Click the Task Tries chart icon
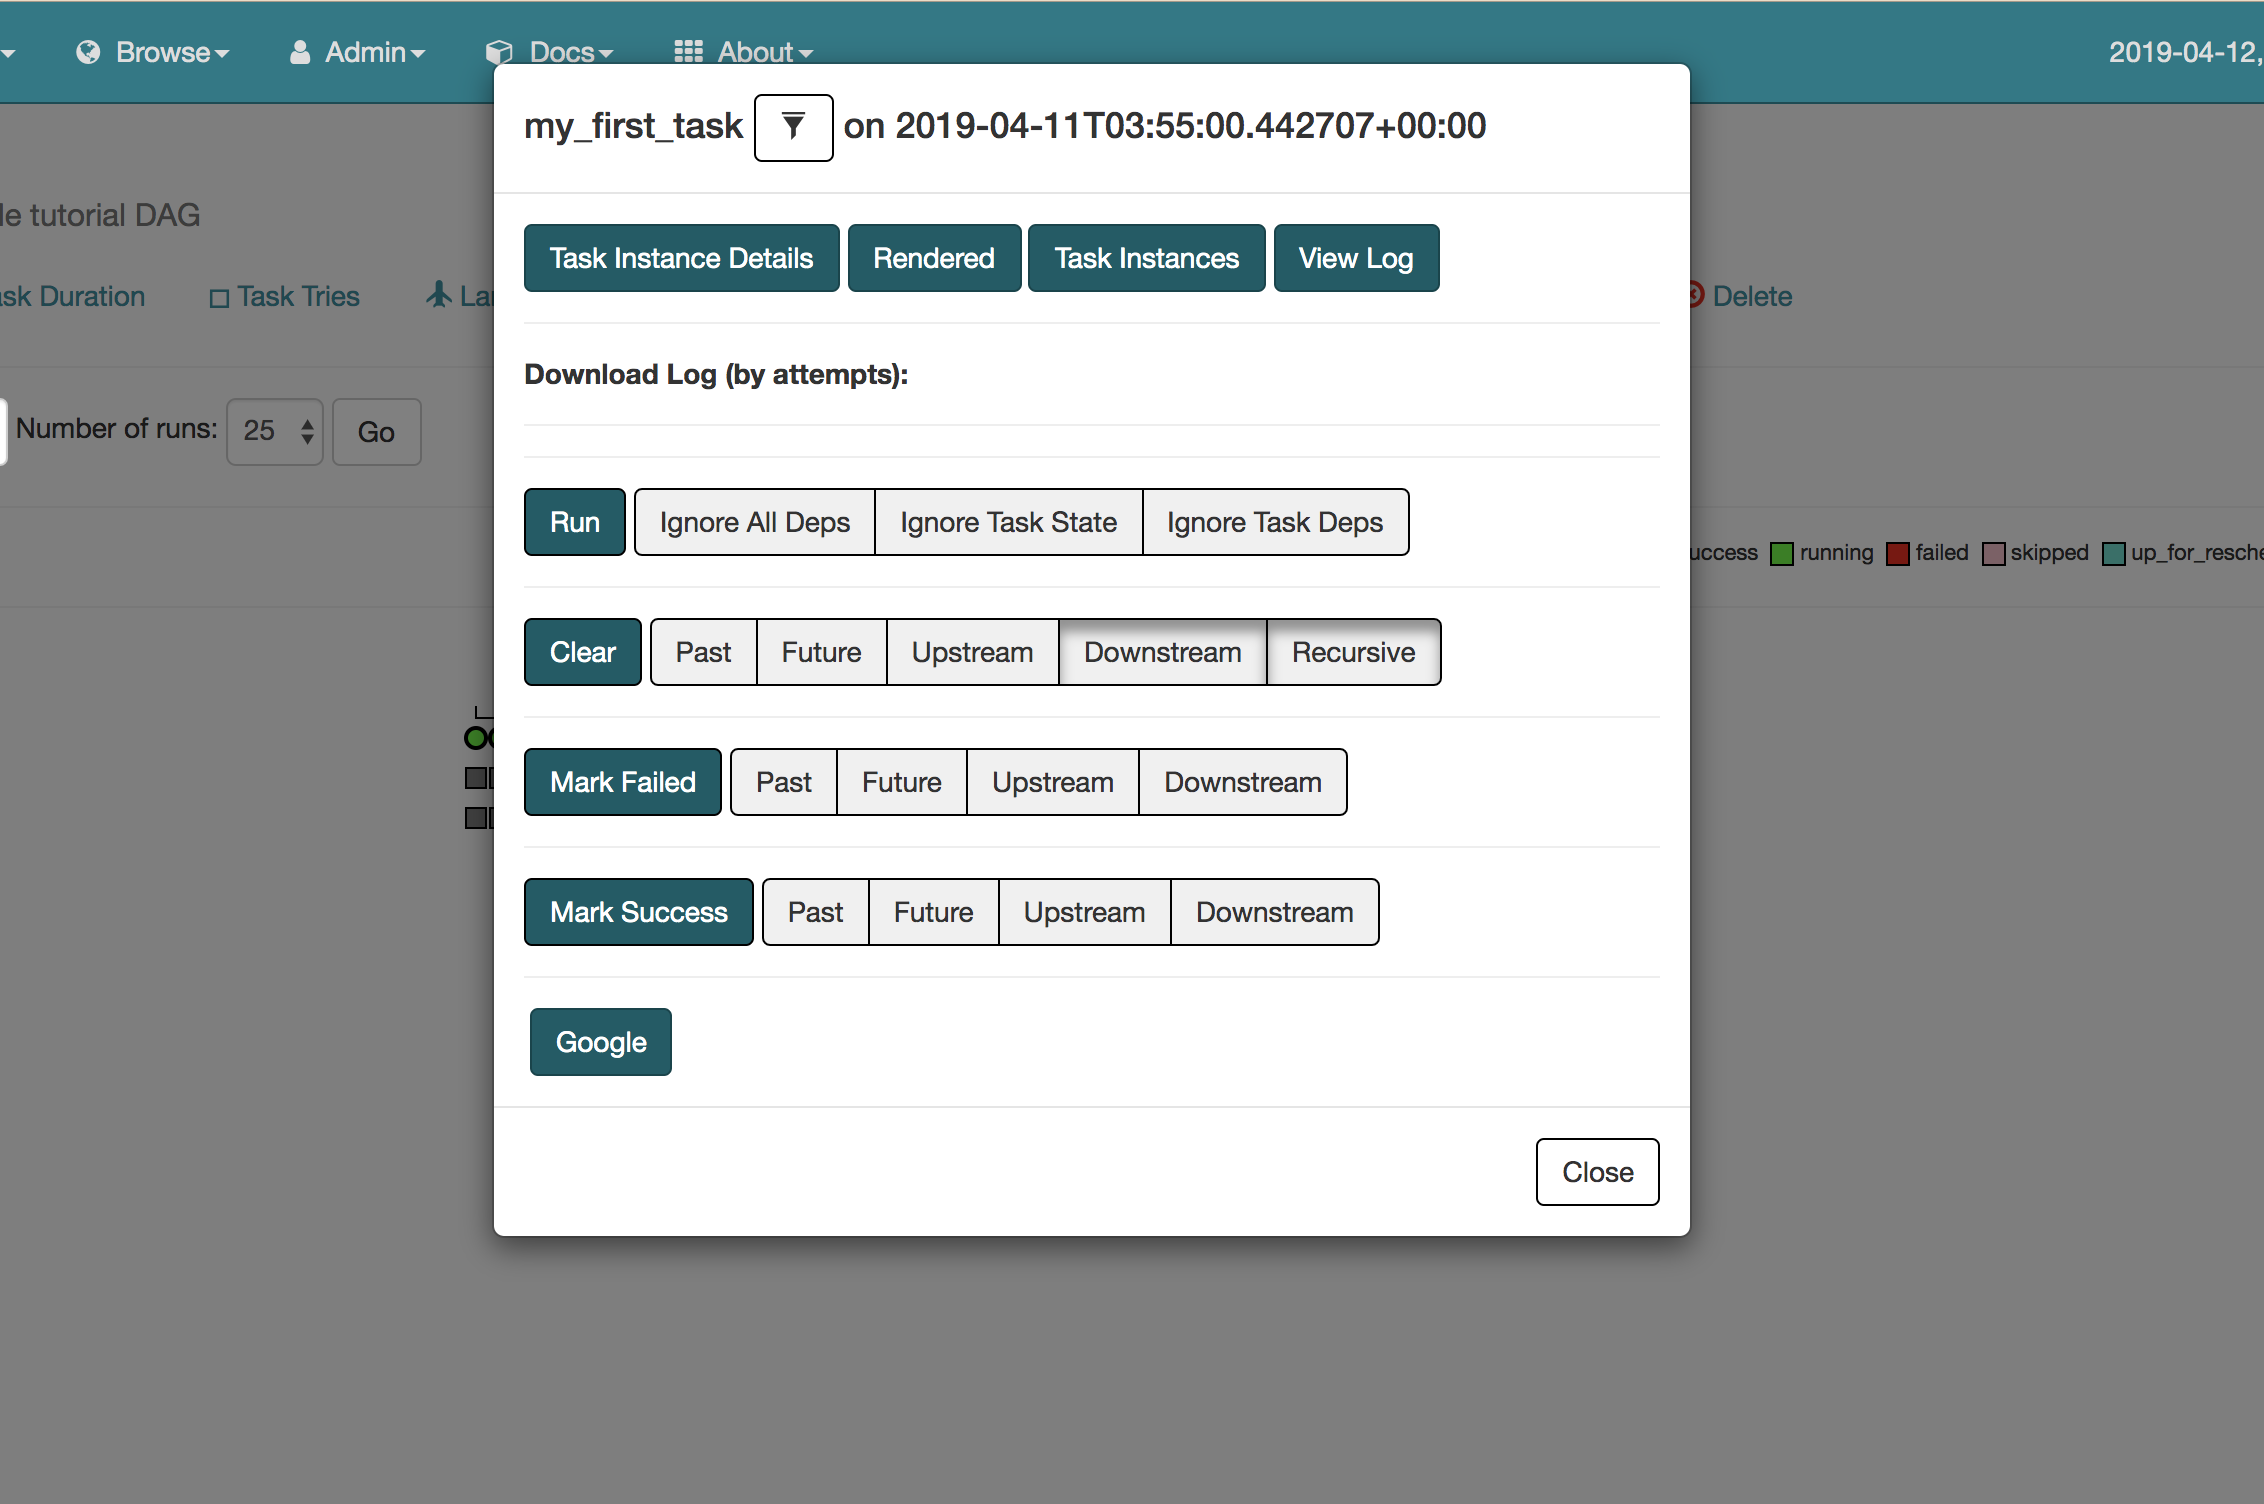 click(x=219, y=298)
